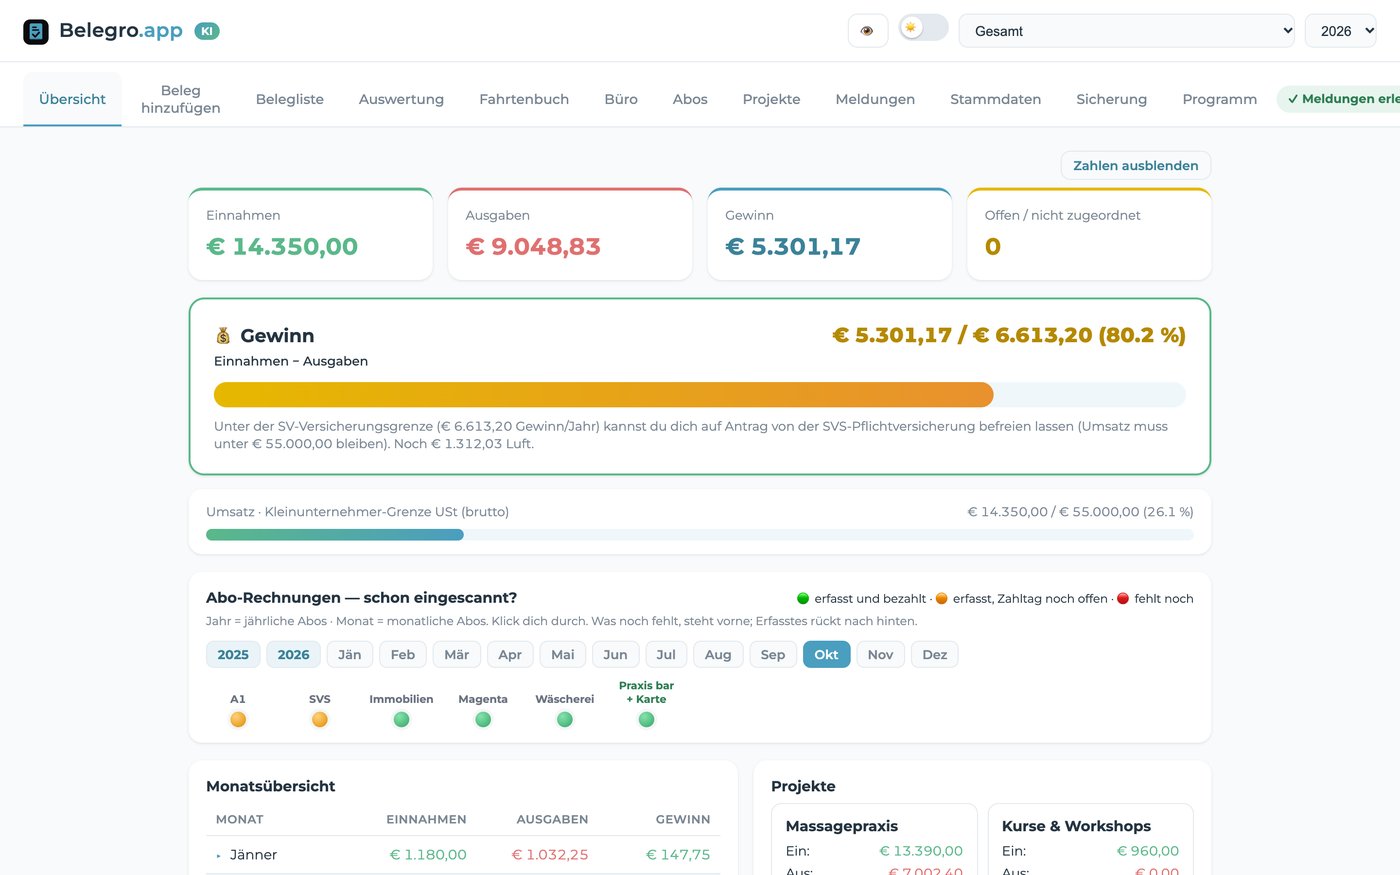This screenshot has width=1400, height=875.
Task: Select the Okt month chip
Action: [826, 654]
